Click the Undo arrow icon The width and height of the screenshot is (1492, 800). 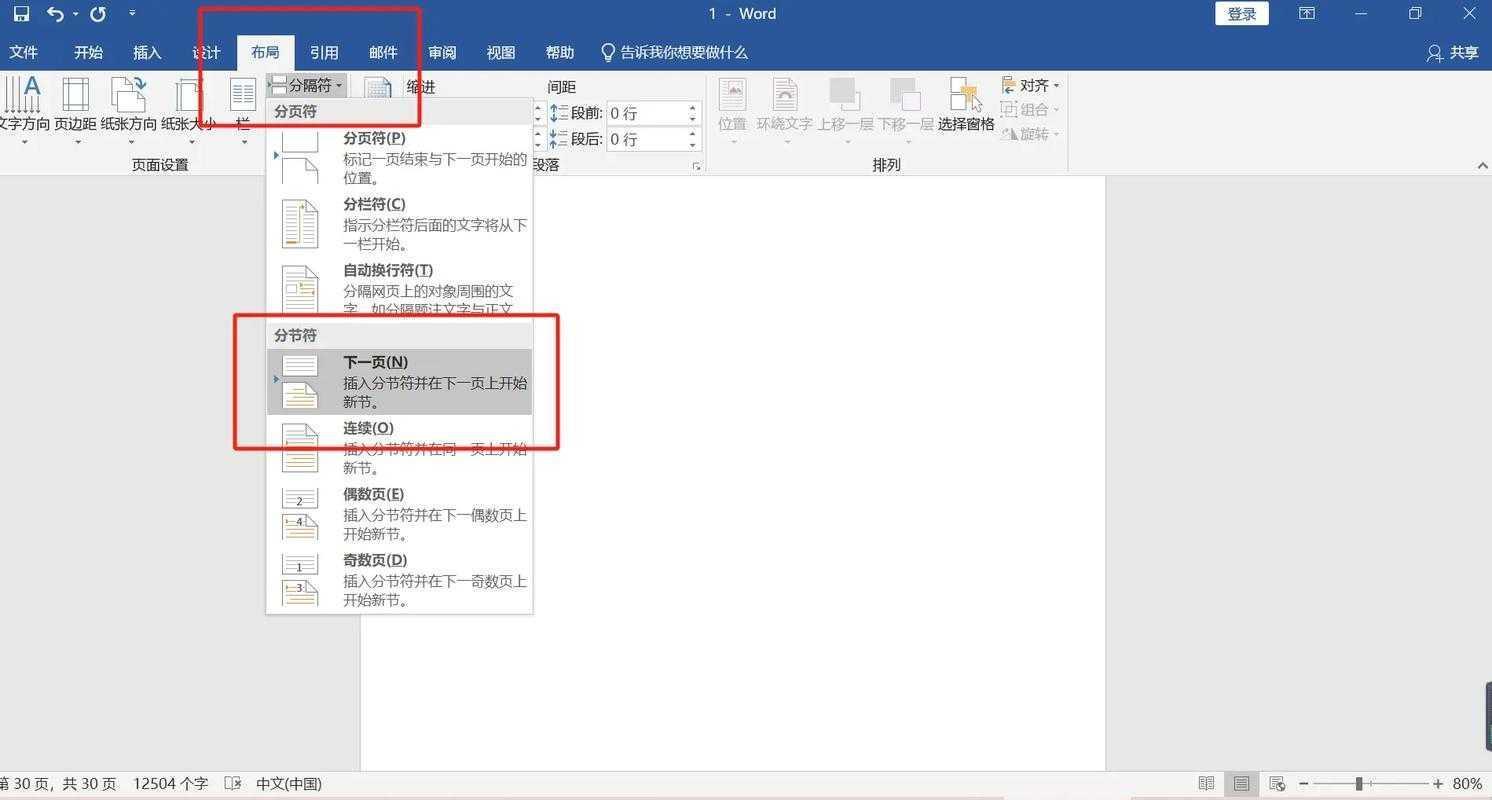(x=55, y=13)
